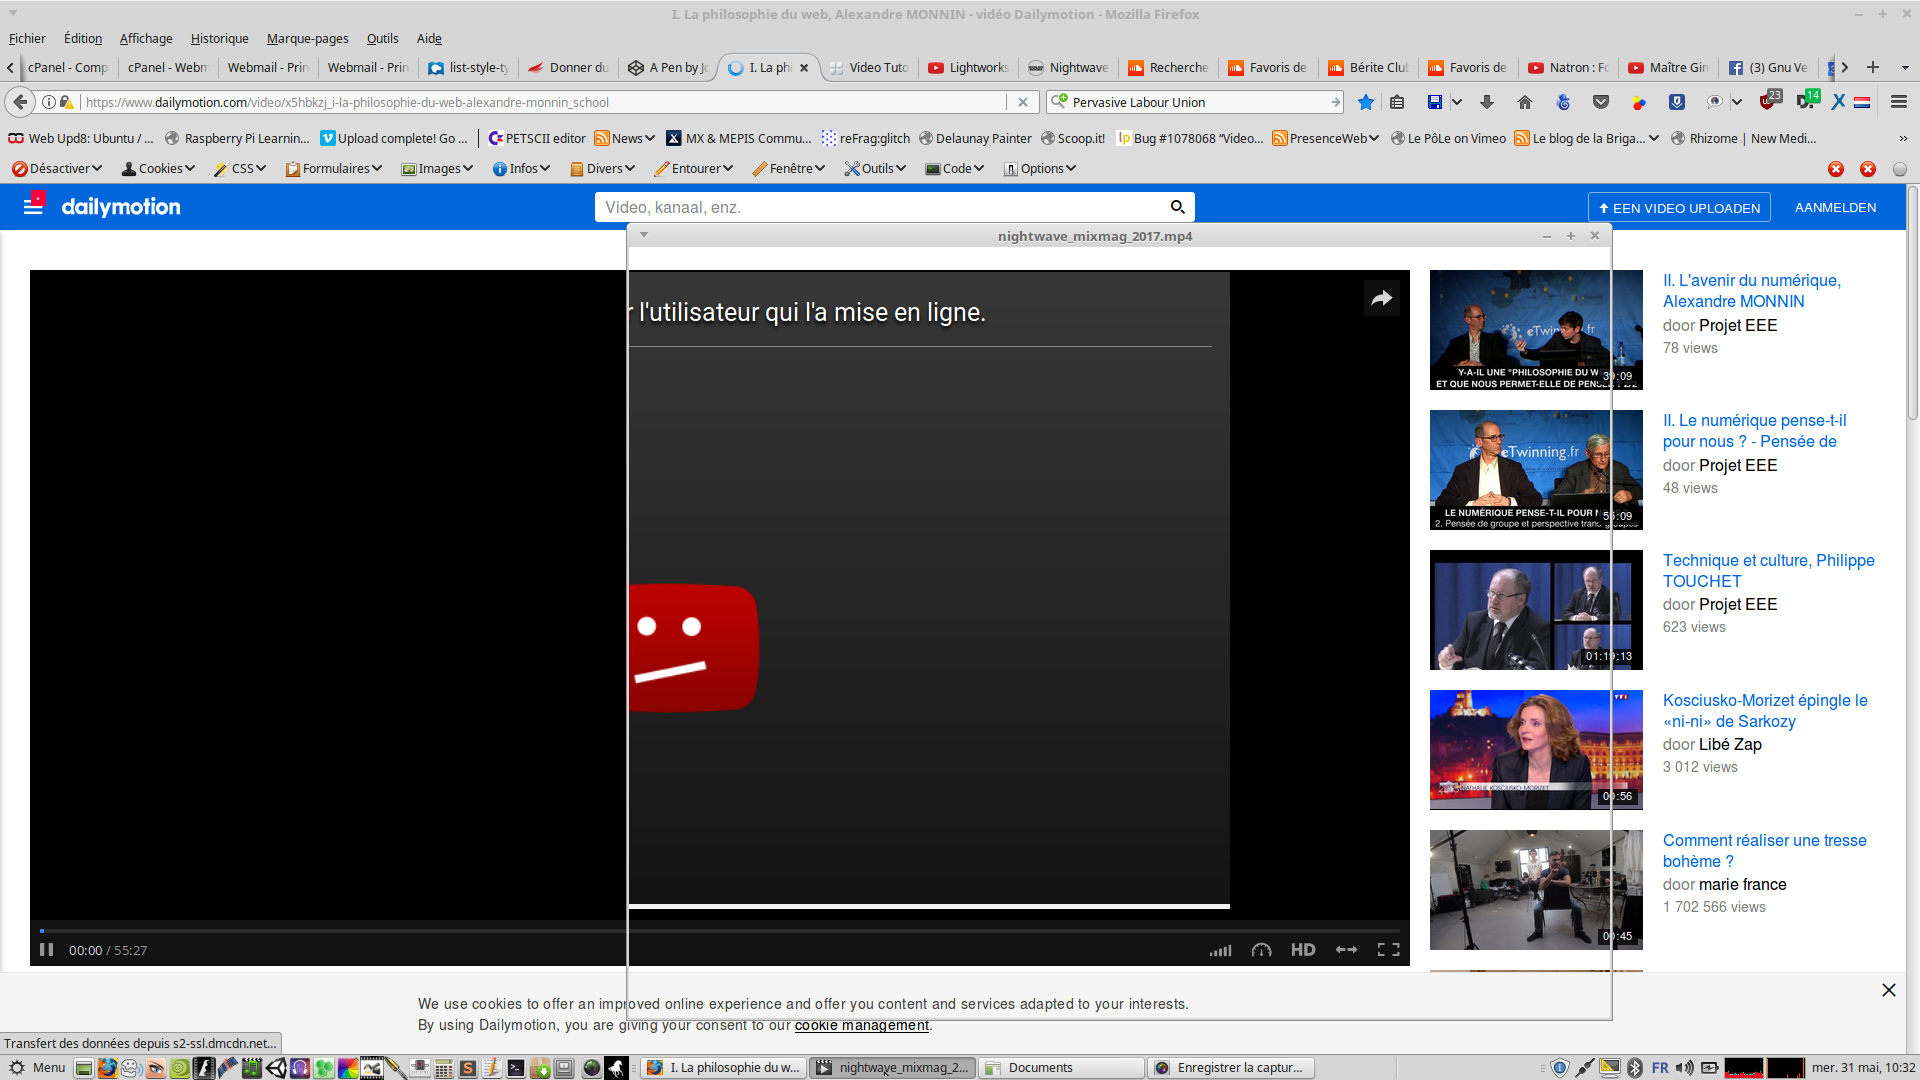This screenshot has width=1920, height=1080.
Task: Toggle the player volume level bars
Action: point(1220,950)
